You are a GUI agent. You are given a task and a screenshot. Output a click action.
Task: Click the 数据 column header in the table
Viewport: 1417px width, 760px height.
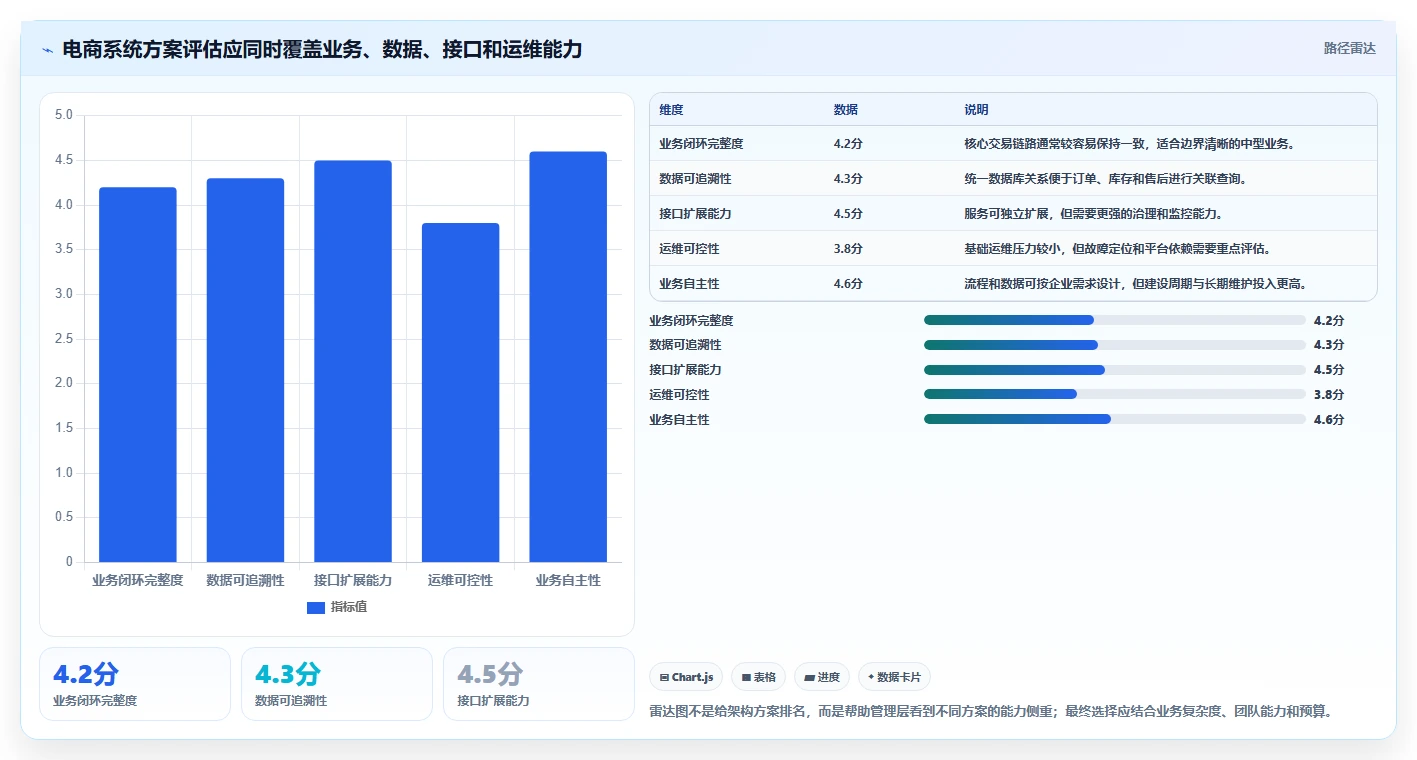tap(846, 110)
